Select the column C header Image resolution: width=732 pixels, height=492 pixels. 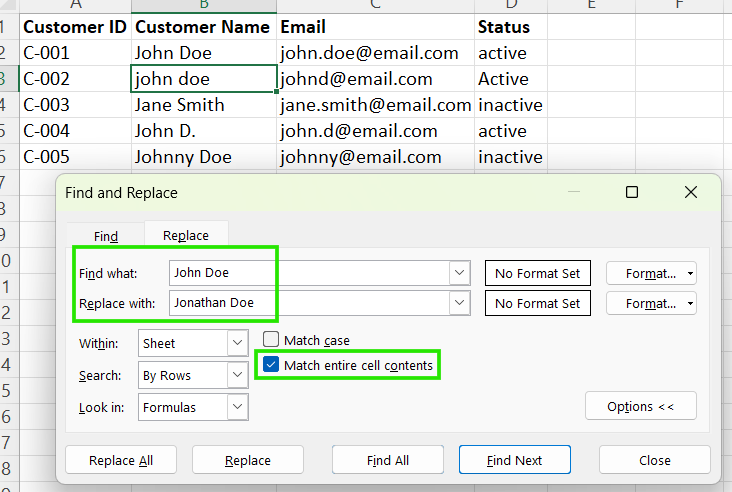(375, 6)
